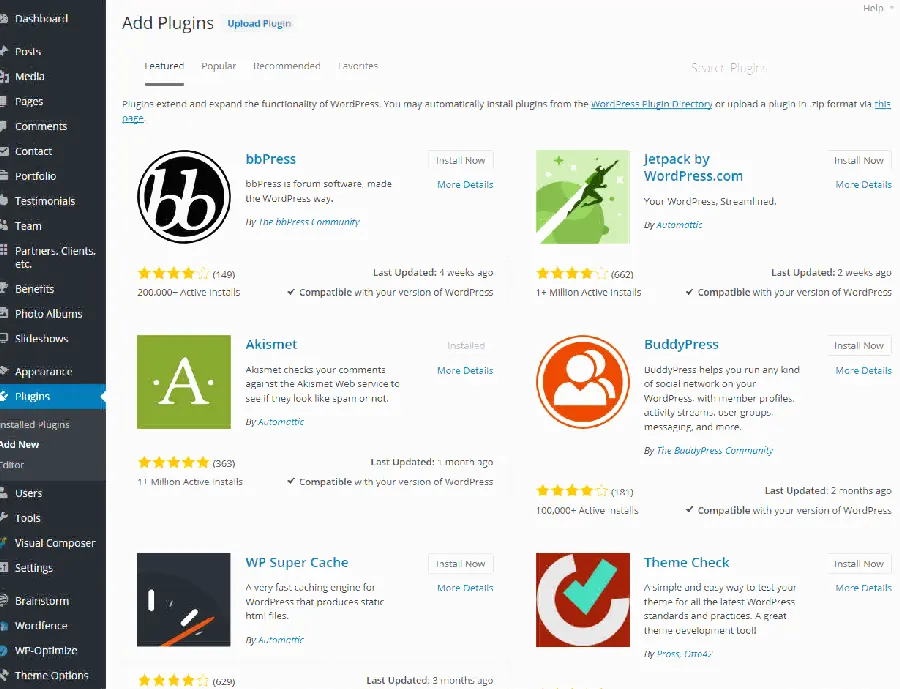The image size is (900, 689).
Task: Expand the Help dropdown
Action: (878, 7)
